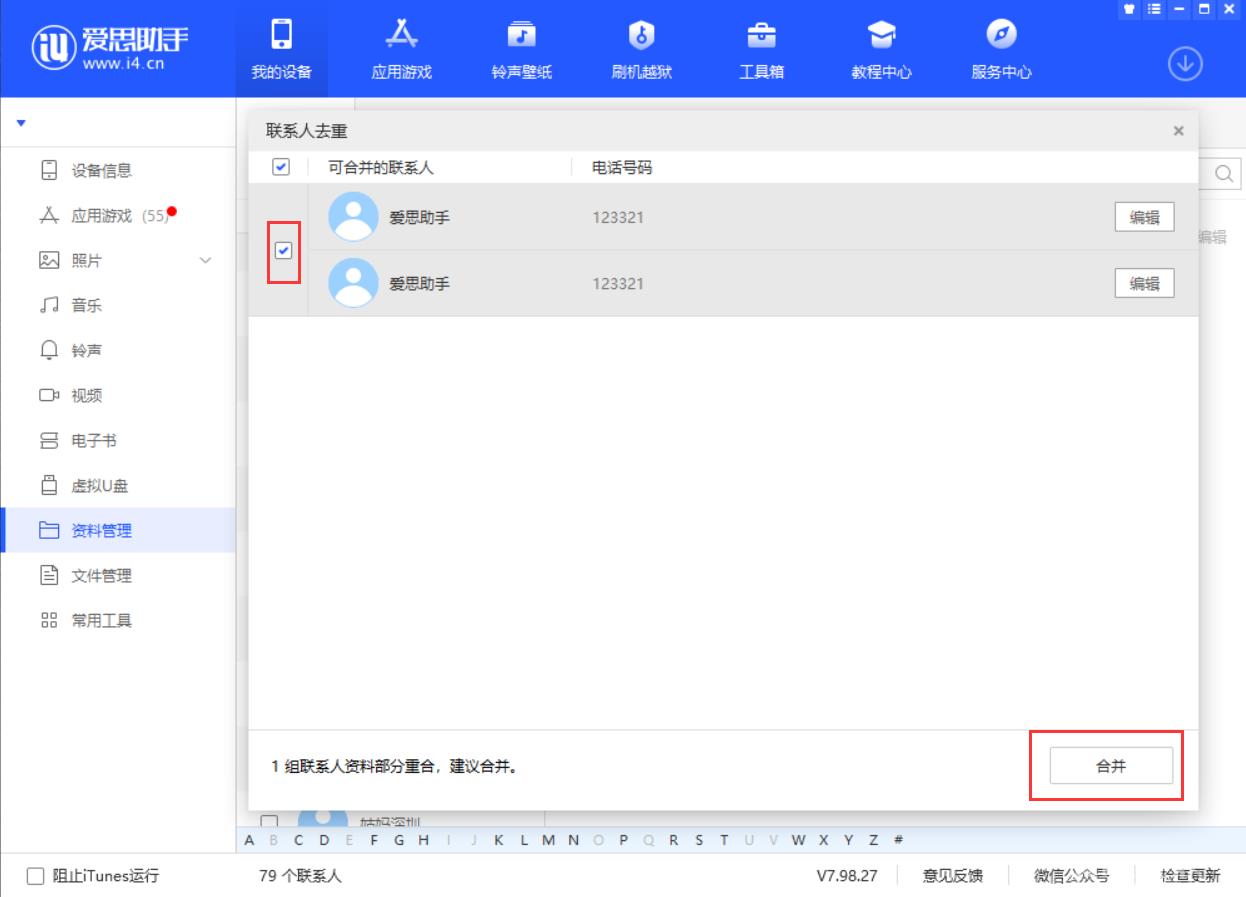The image size is (1246, 897).
Task: Click the 合并 merge button
Action: [1110, 766]
